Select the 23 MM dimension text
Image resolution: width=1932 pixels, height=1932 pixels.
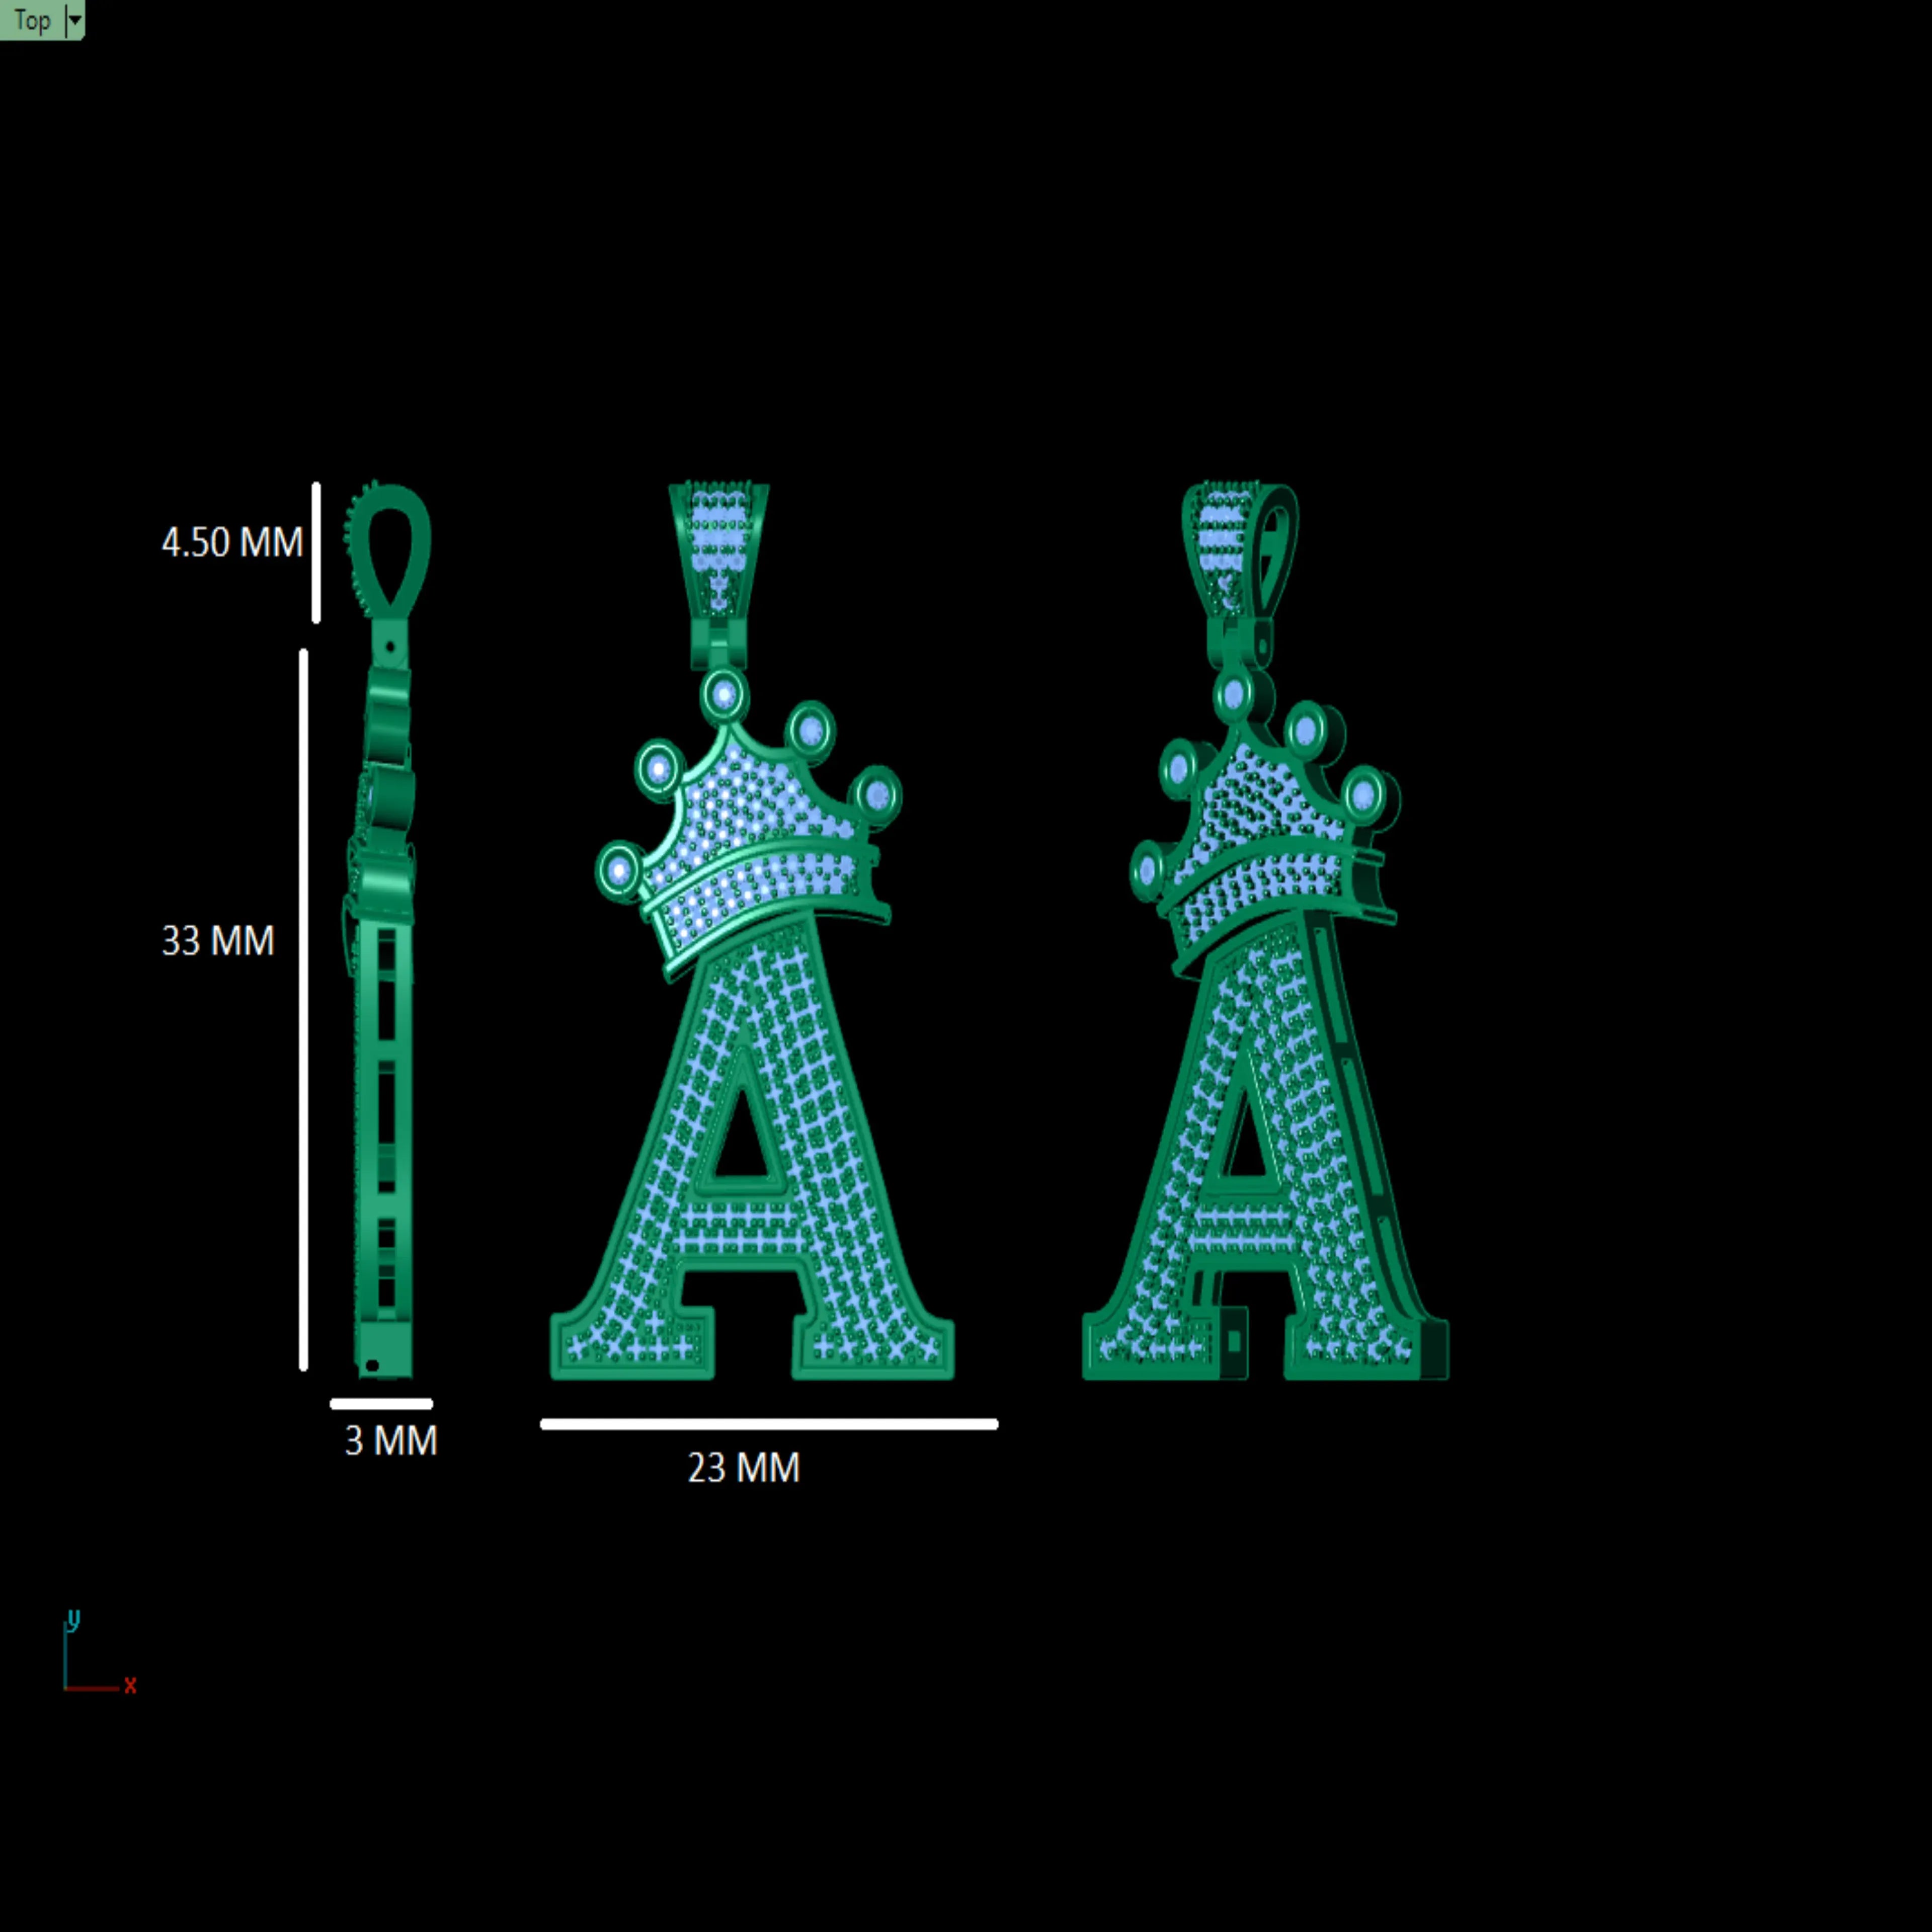(x=744, y=1468)
